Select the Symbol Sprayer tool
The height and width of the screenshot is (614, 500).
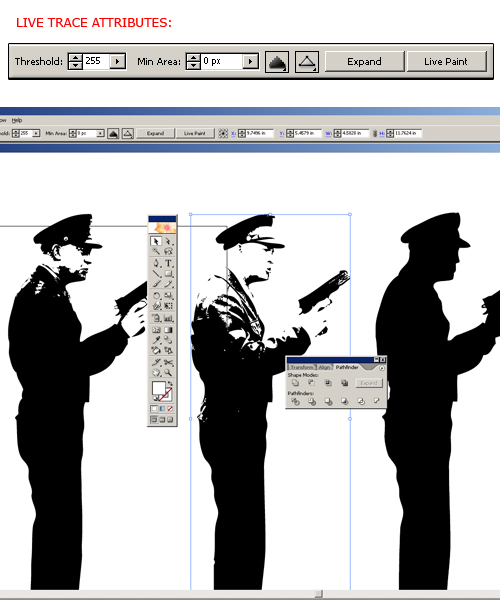click(157, 318)
